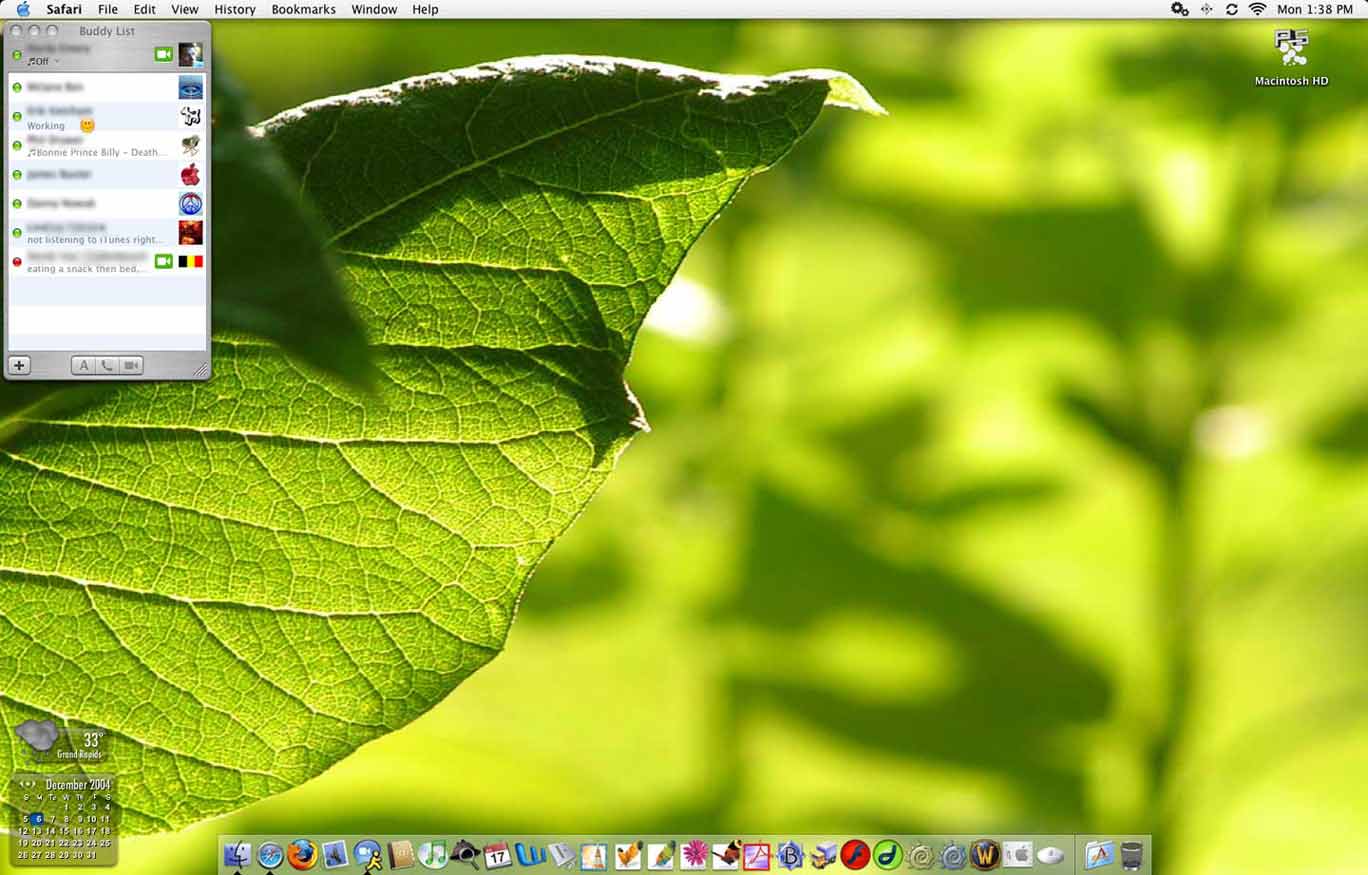The width and height of the screenshot is (1368, 875).
Task: Click the plus button in Buddy List
Action: (19, 365)
